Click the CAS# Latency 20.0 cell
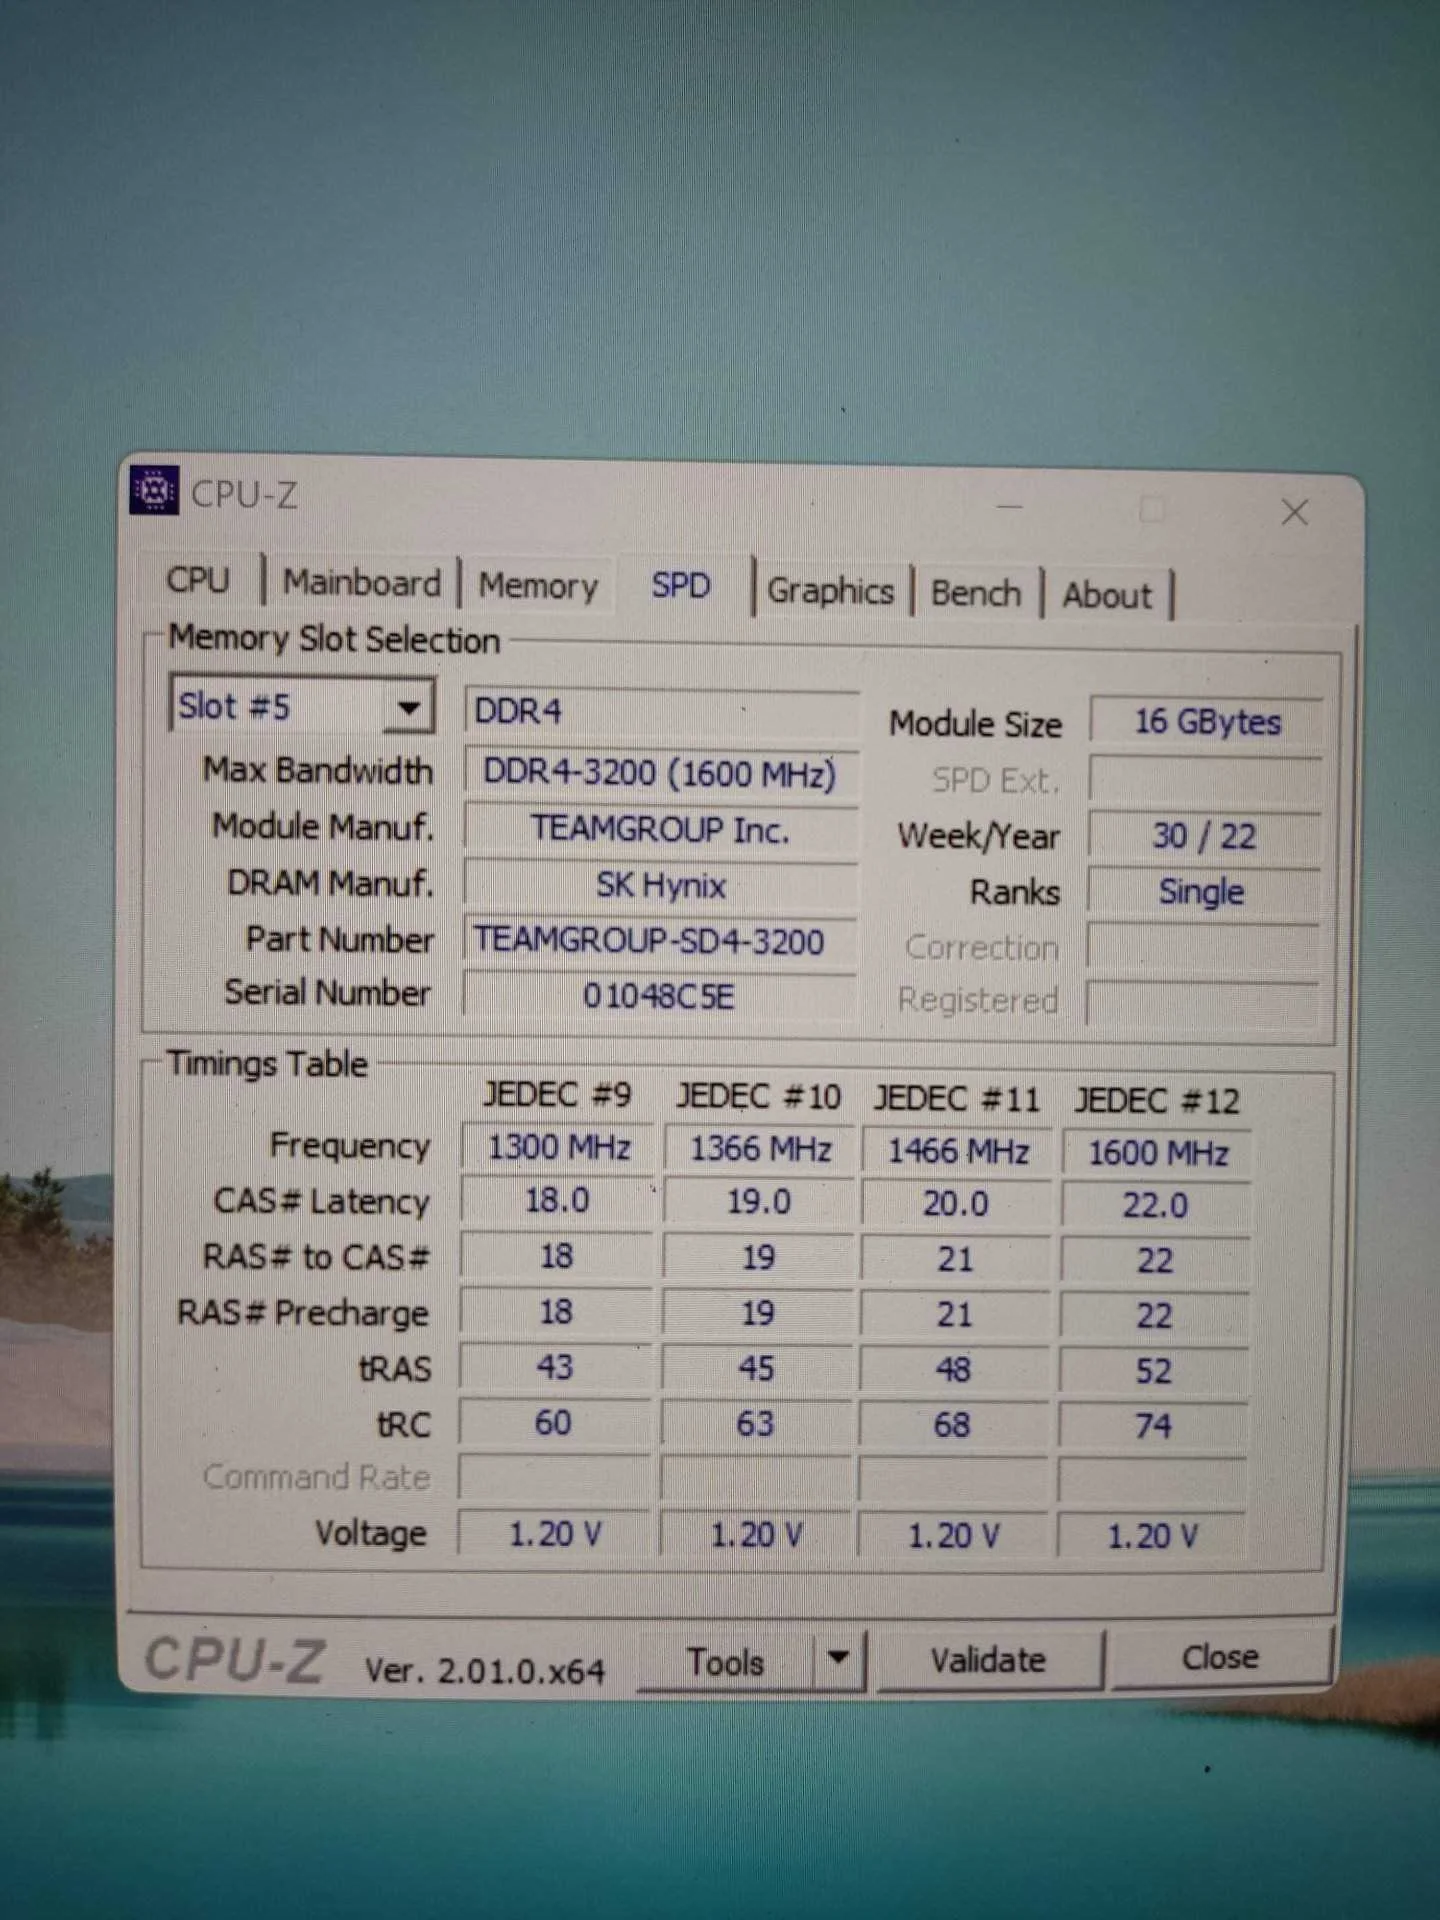 coord(956,1205)
